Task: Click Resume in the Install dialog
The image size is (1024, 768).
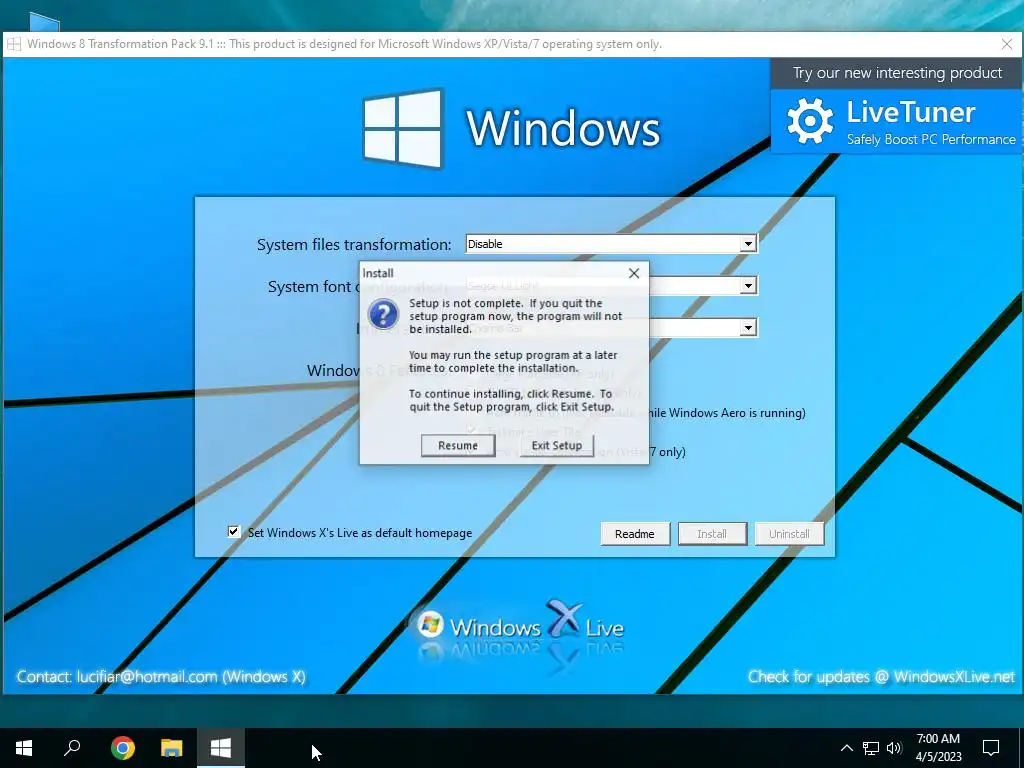Action: pyautogui.click(x=458, y=445)
